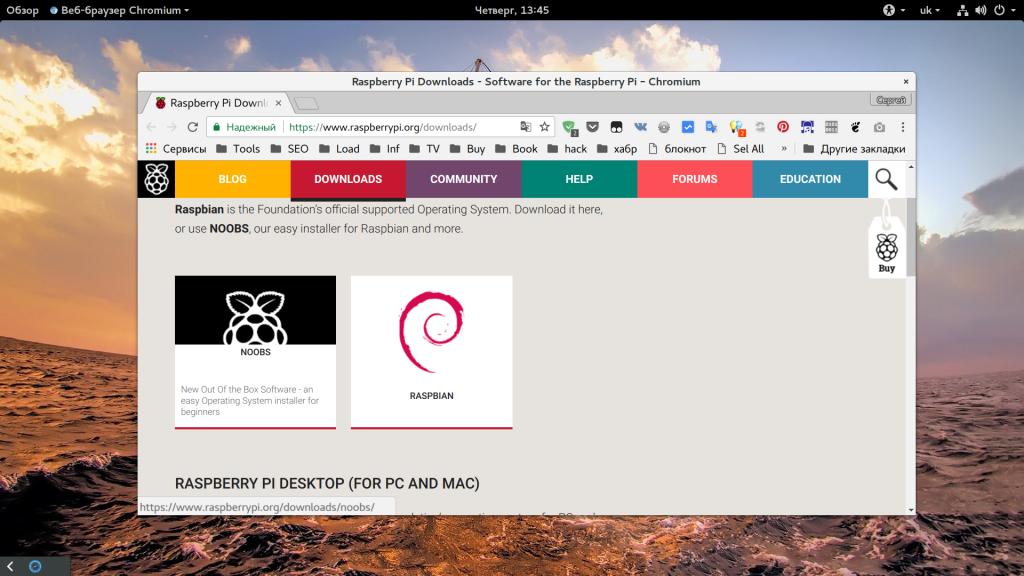The height and width of the screenshot is (576, 1024).
Task: Open the page translate icon in address bar
Action: (x=526, y=127)
